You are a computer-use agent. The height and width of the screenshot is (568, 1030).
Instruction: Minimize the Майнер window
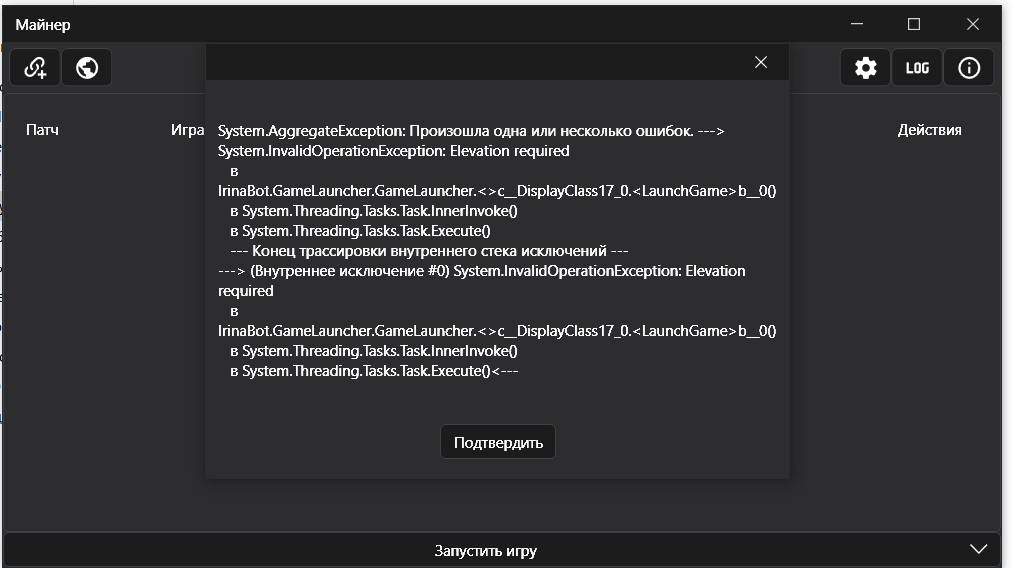click(857, 24)
